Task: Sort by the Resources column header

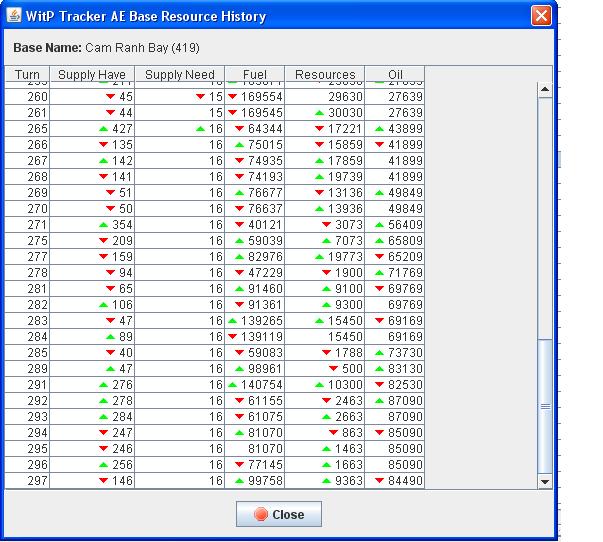Action: click(x=325, y=74)
